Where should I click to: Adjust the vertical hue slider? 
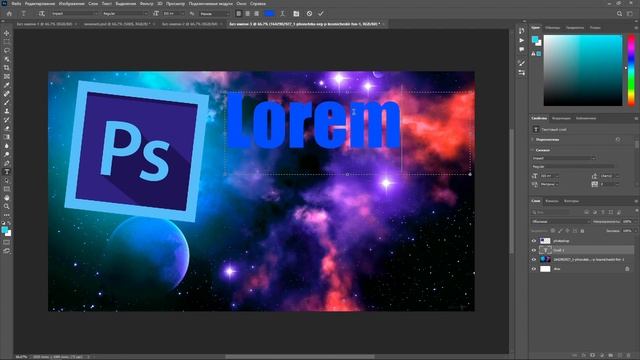(x=631, y=70)
